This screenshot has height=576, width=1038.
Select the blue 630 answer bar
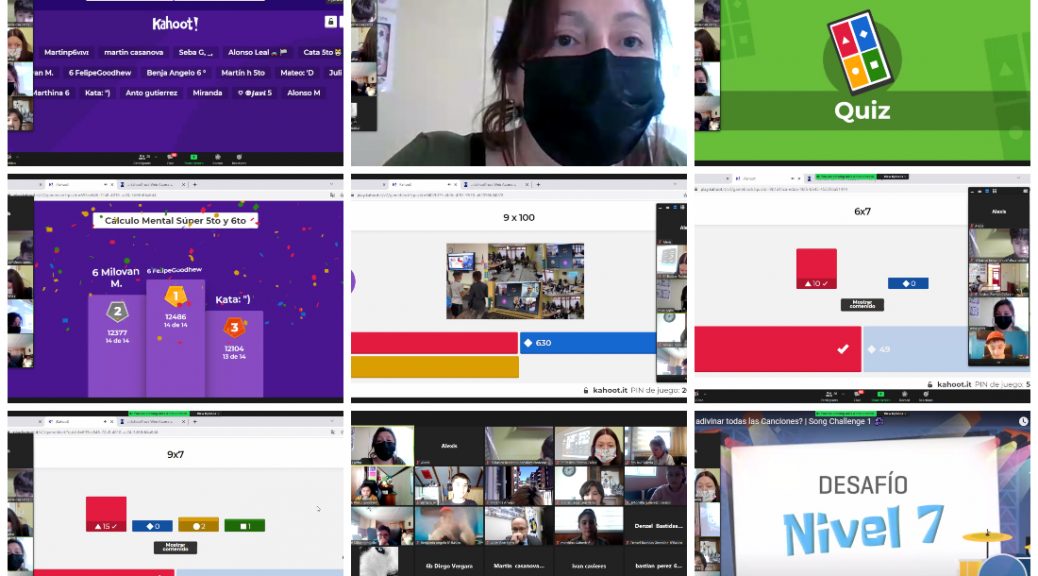coord(586,343)
